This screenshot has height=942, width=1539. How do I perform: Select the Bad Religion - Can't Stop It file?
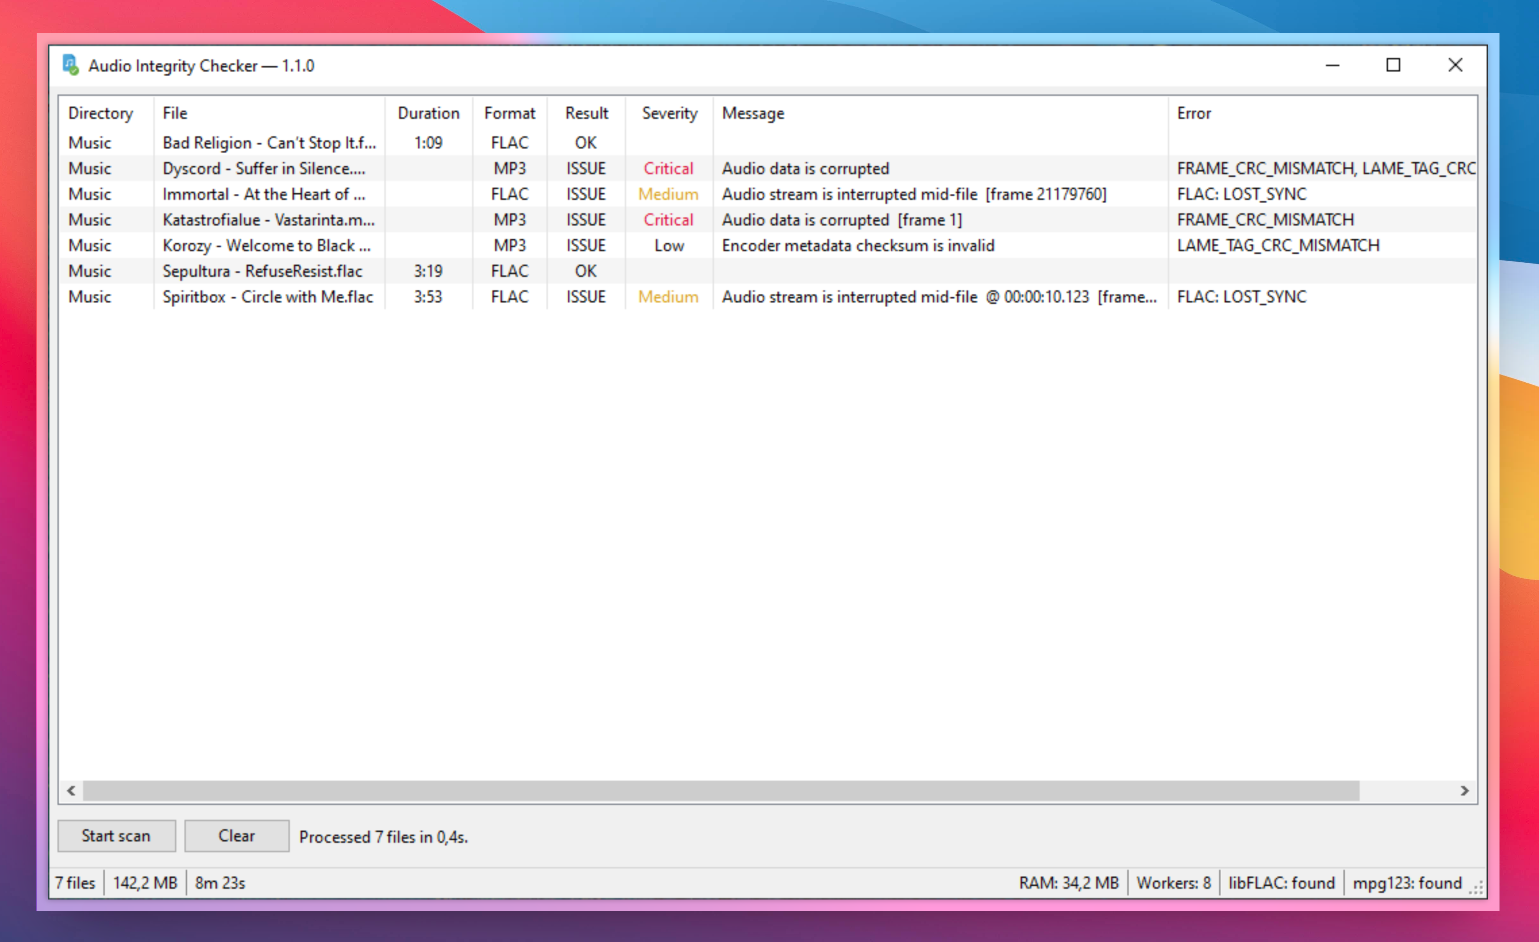point(269,143)
